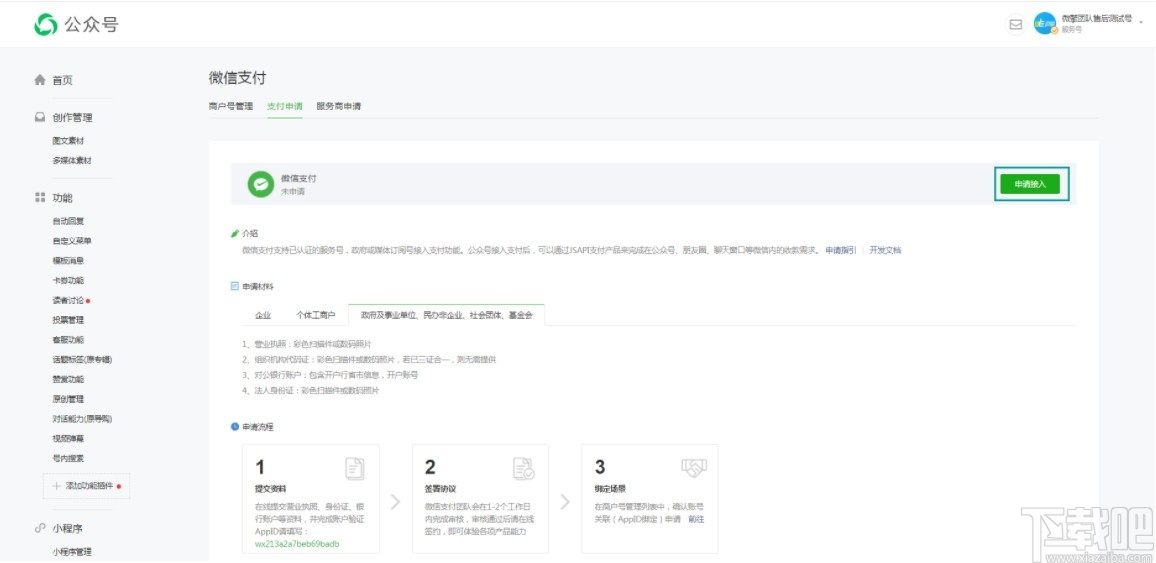Select the 企业 materials tab
Viewport: 1156px width, 563px height.
click(x=263, y=315)
